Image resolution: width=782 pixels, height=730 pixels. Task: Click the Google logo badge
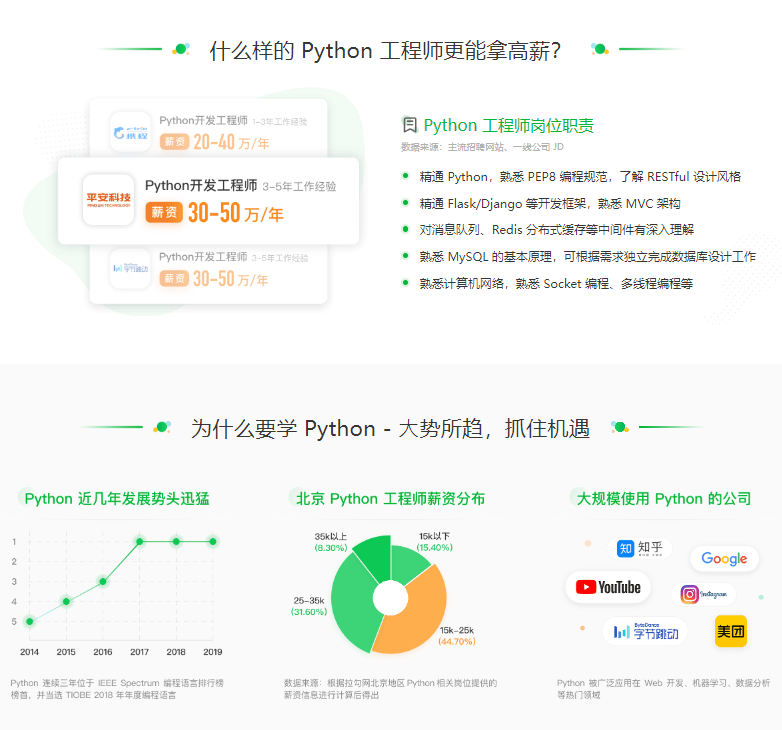(724, 558)
